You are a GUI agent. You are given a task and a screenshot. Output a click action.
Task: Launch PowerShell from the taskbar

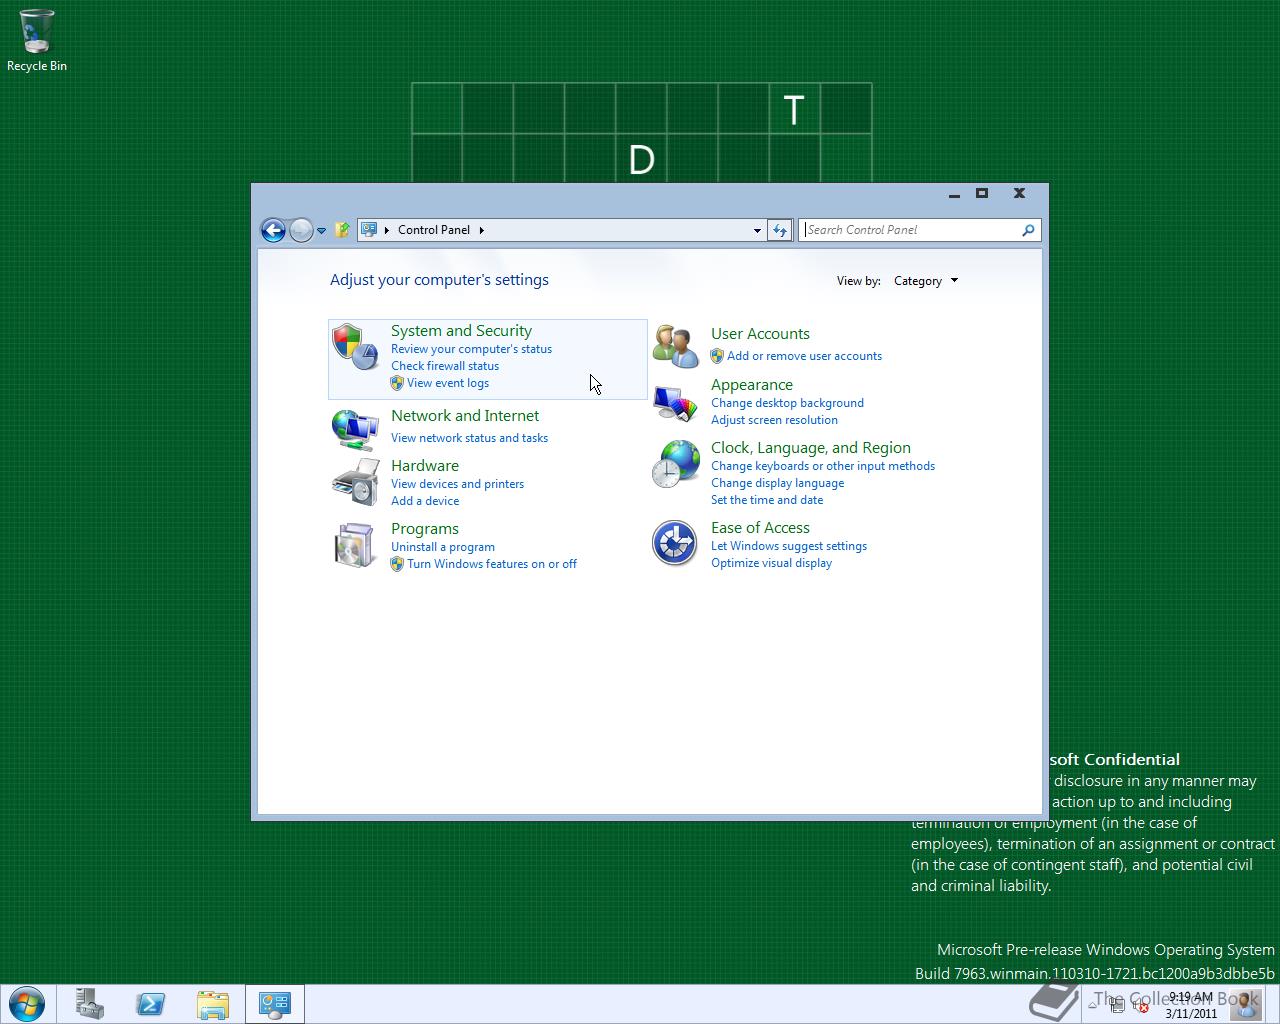[151, 1004]
